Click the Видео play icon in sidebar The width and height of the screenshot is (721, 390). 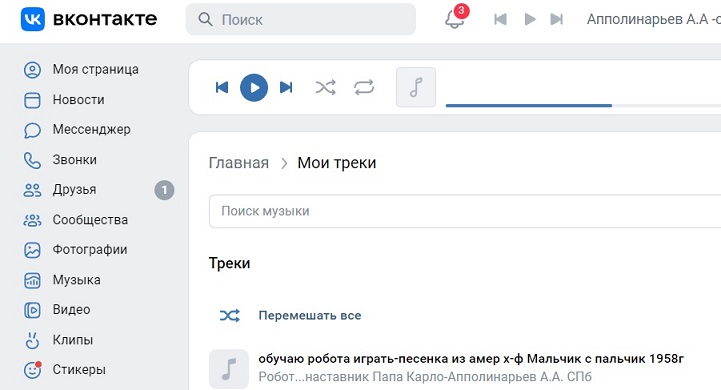coord(32,310)
